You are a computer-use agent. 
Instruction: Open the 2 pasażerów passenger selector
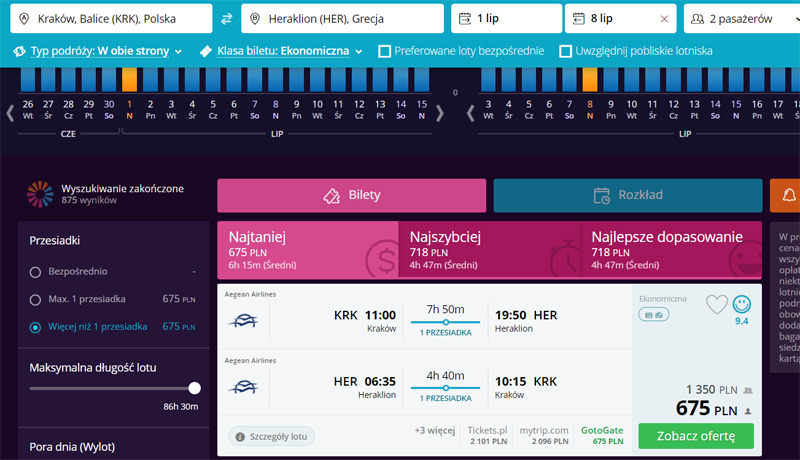(742, 19)
